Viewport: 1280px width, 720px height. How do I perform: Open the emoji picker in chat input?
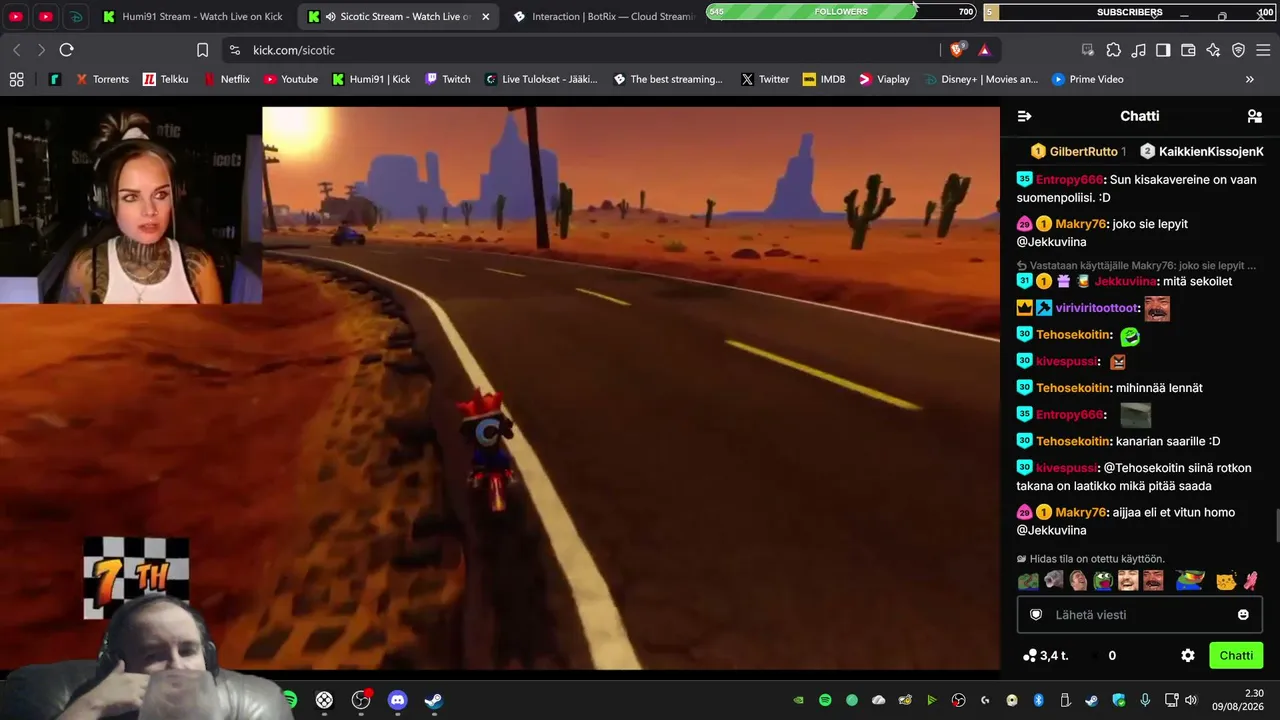[x=1243, y=615]
